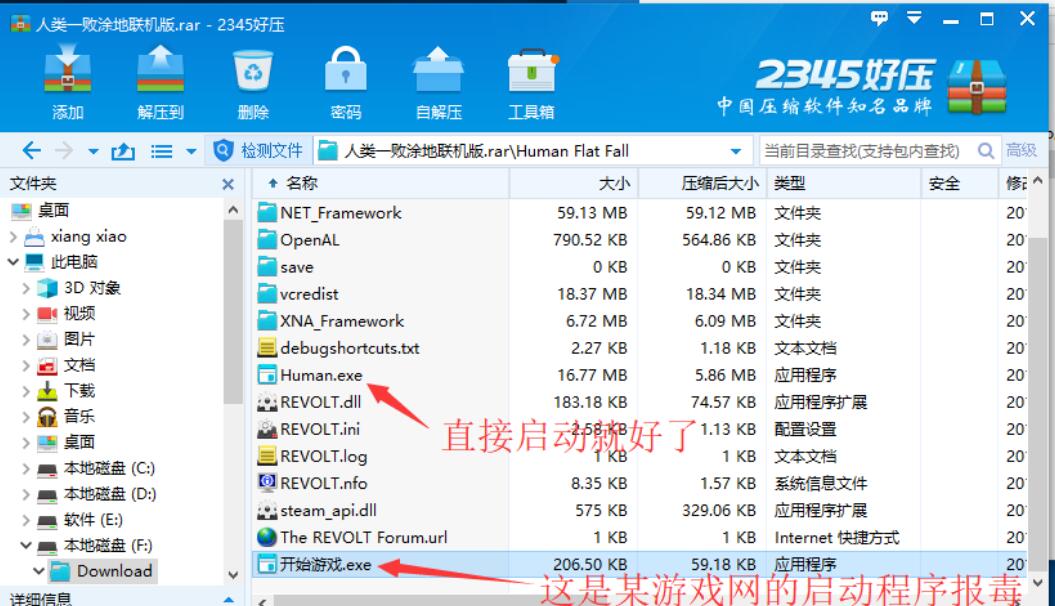
Task: Click the 检测文件 shield scan button
Action: click(258, 150)
